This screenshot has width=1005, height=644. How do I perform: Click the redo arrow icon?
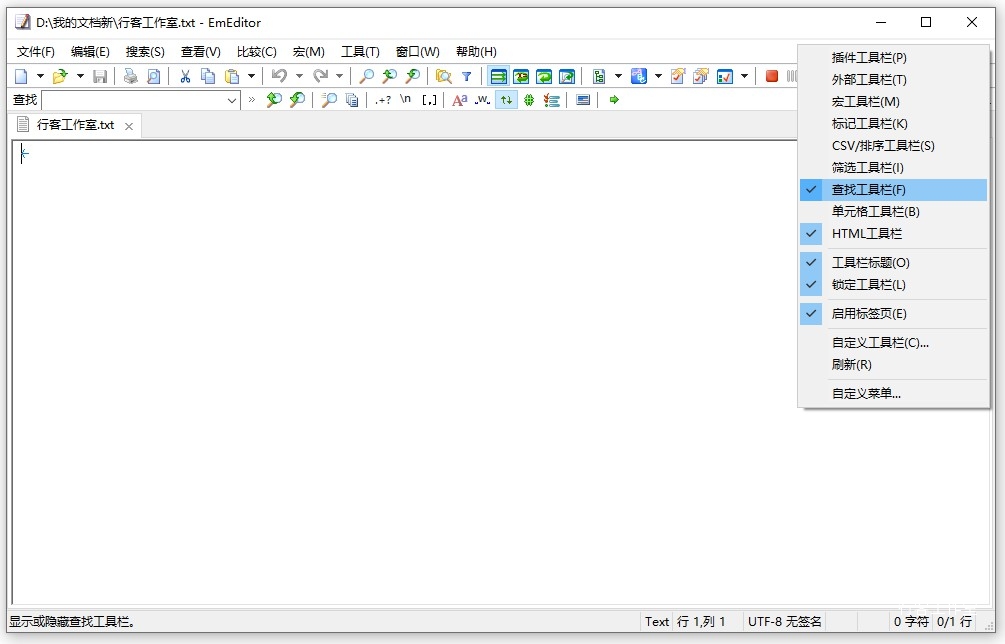click(x=320, y=77)
